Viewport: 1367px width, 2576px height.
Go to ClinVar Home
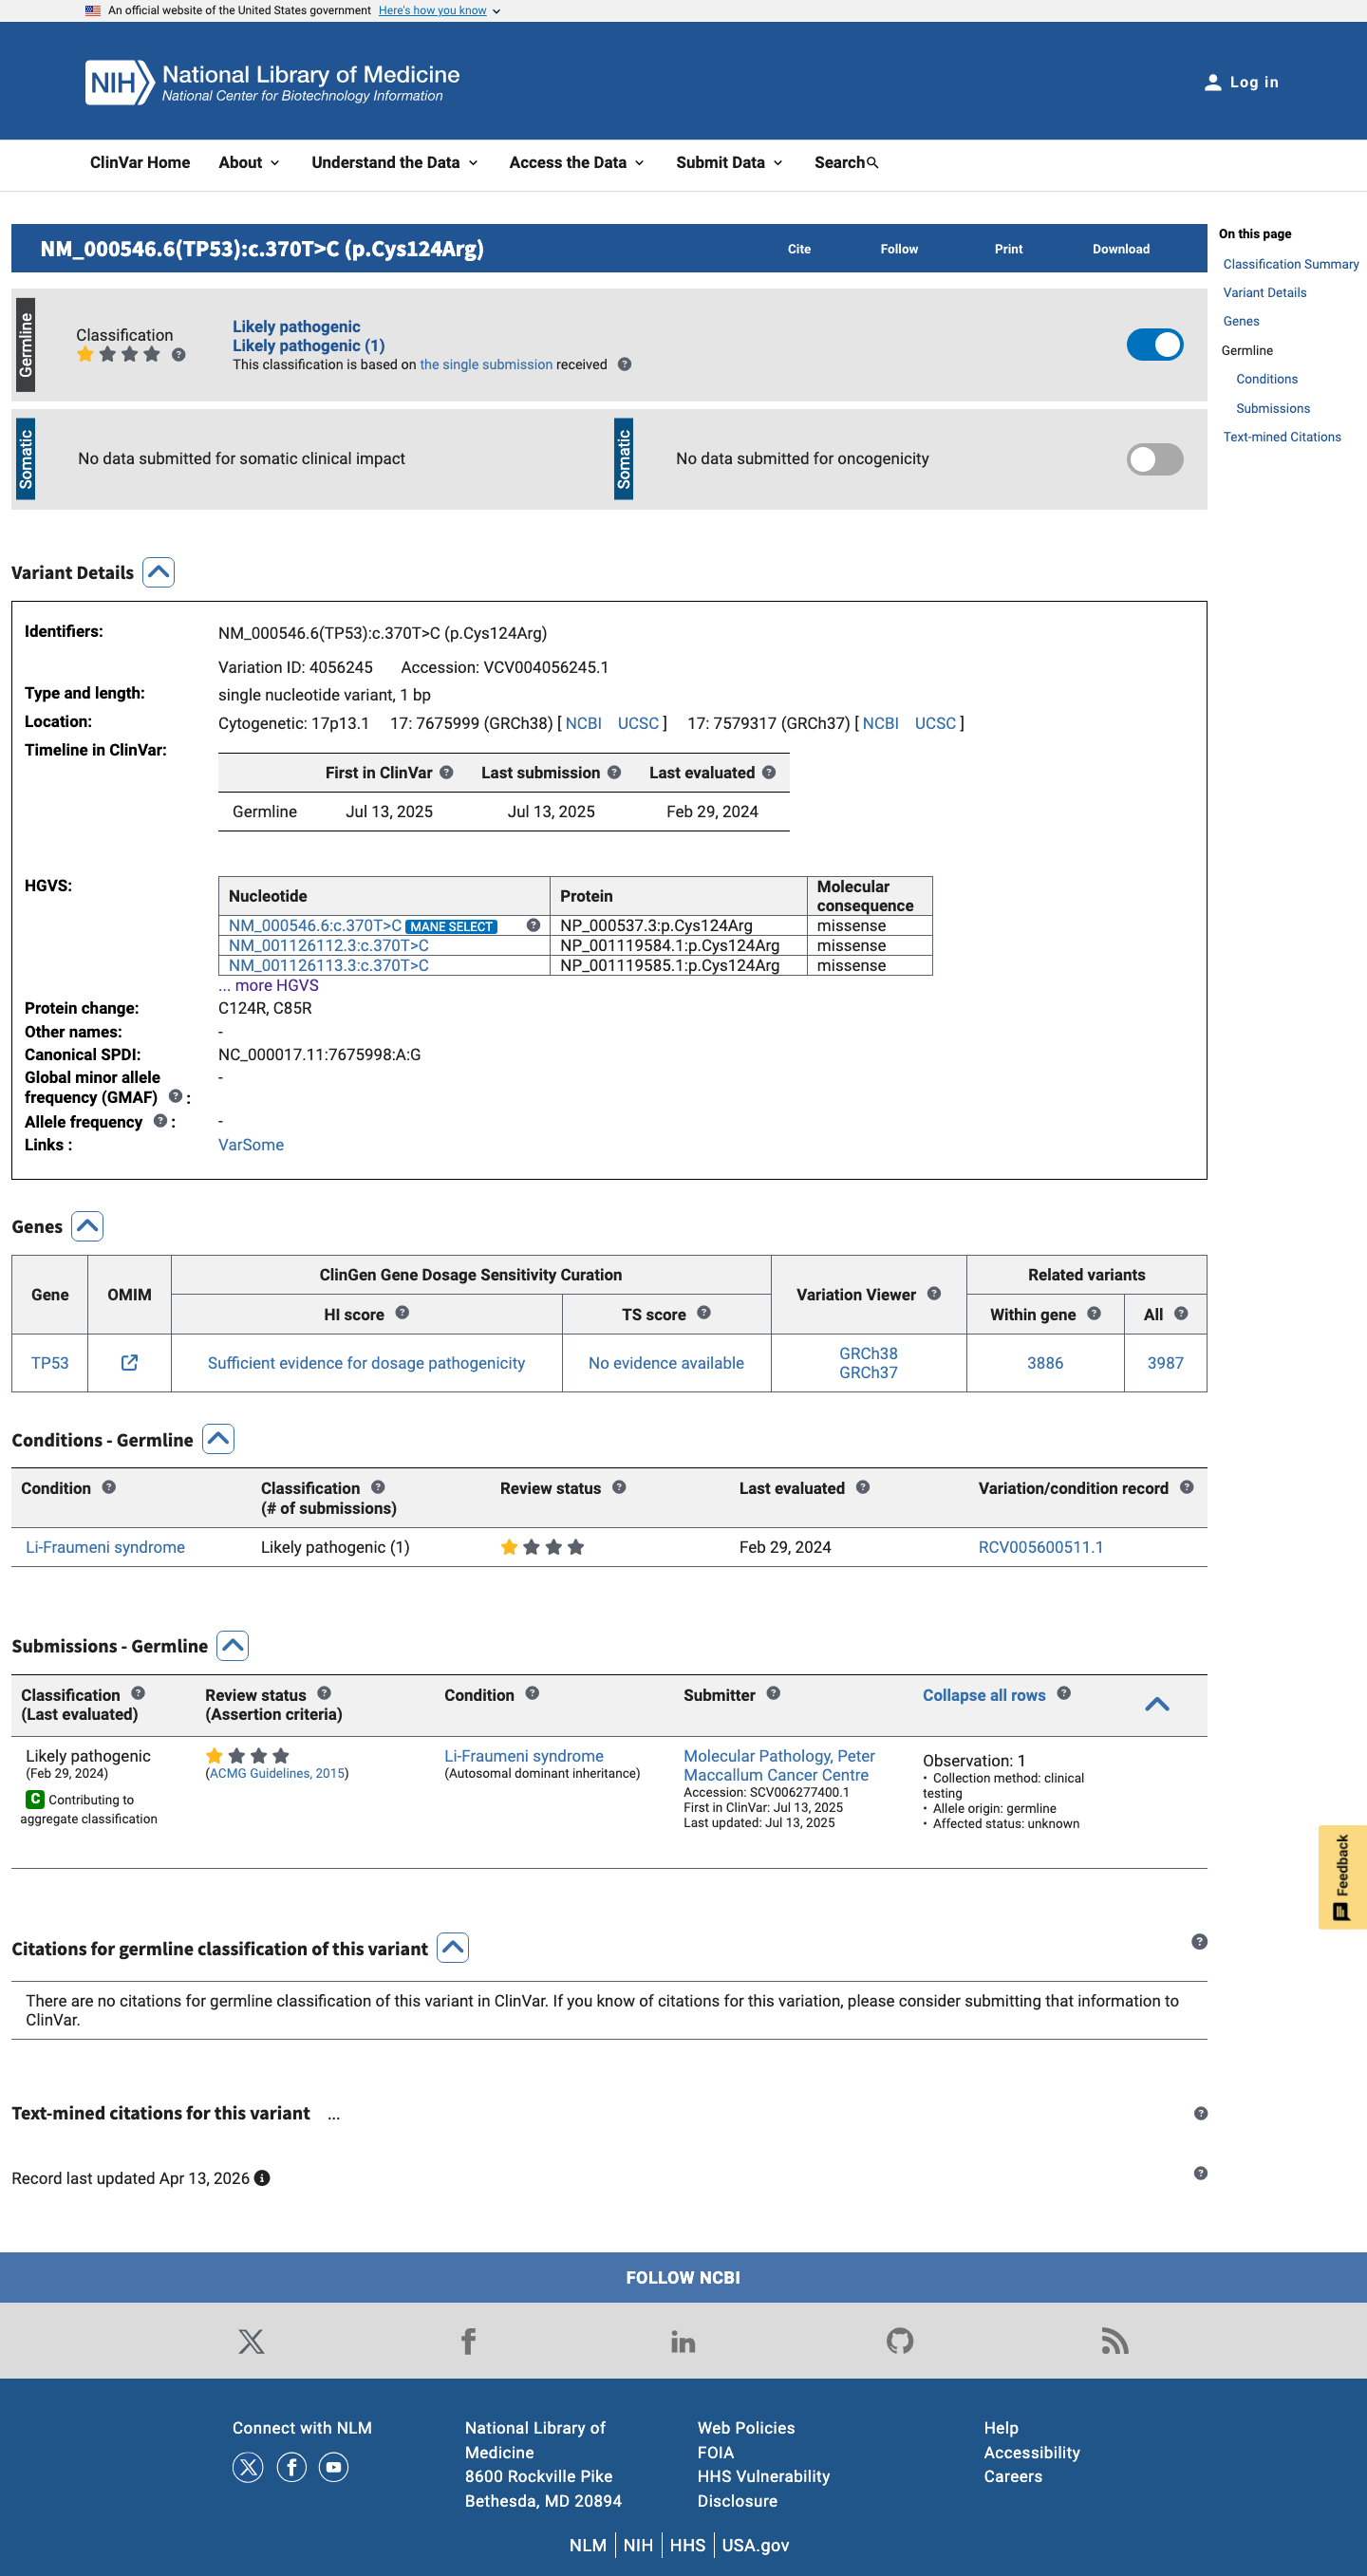[x=140, y=163]
